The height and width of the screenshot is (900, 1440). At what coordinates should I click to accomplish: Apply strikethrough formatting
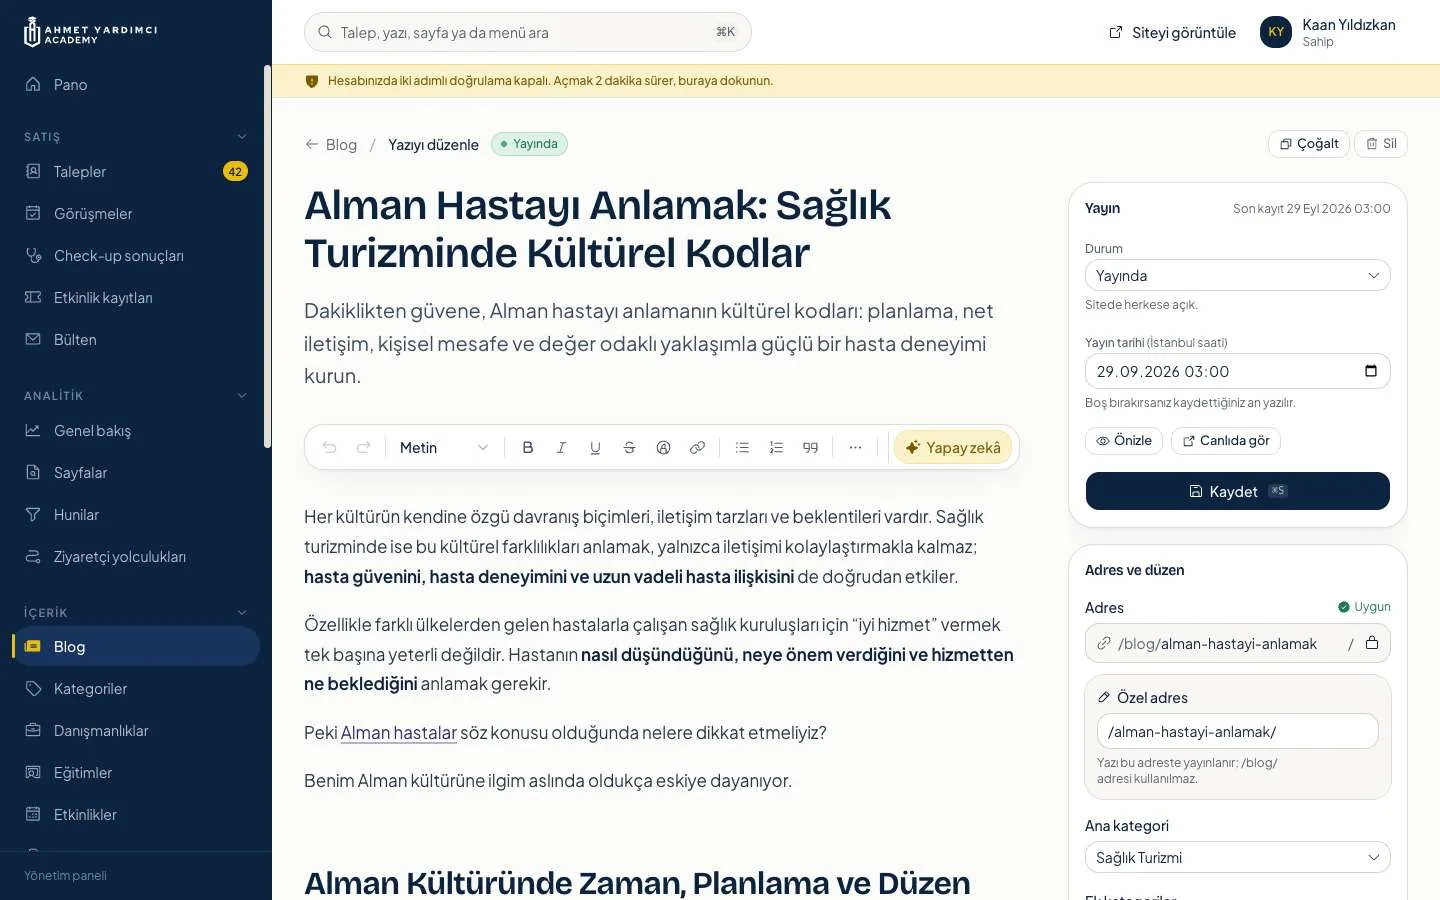point(629,448)
